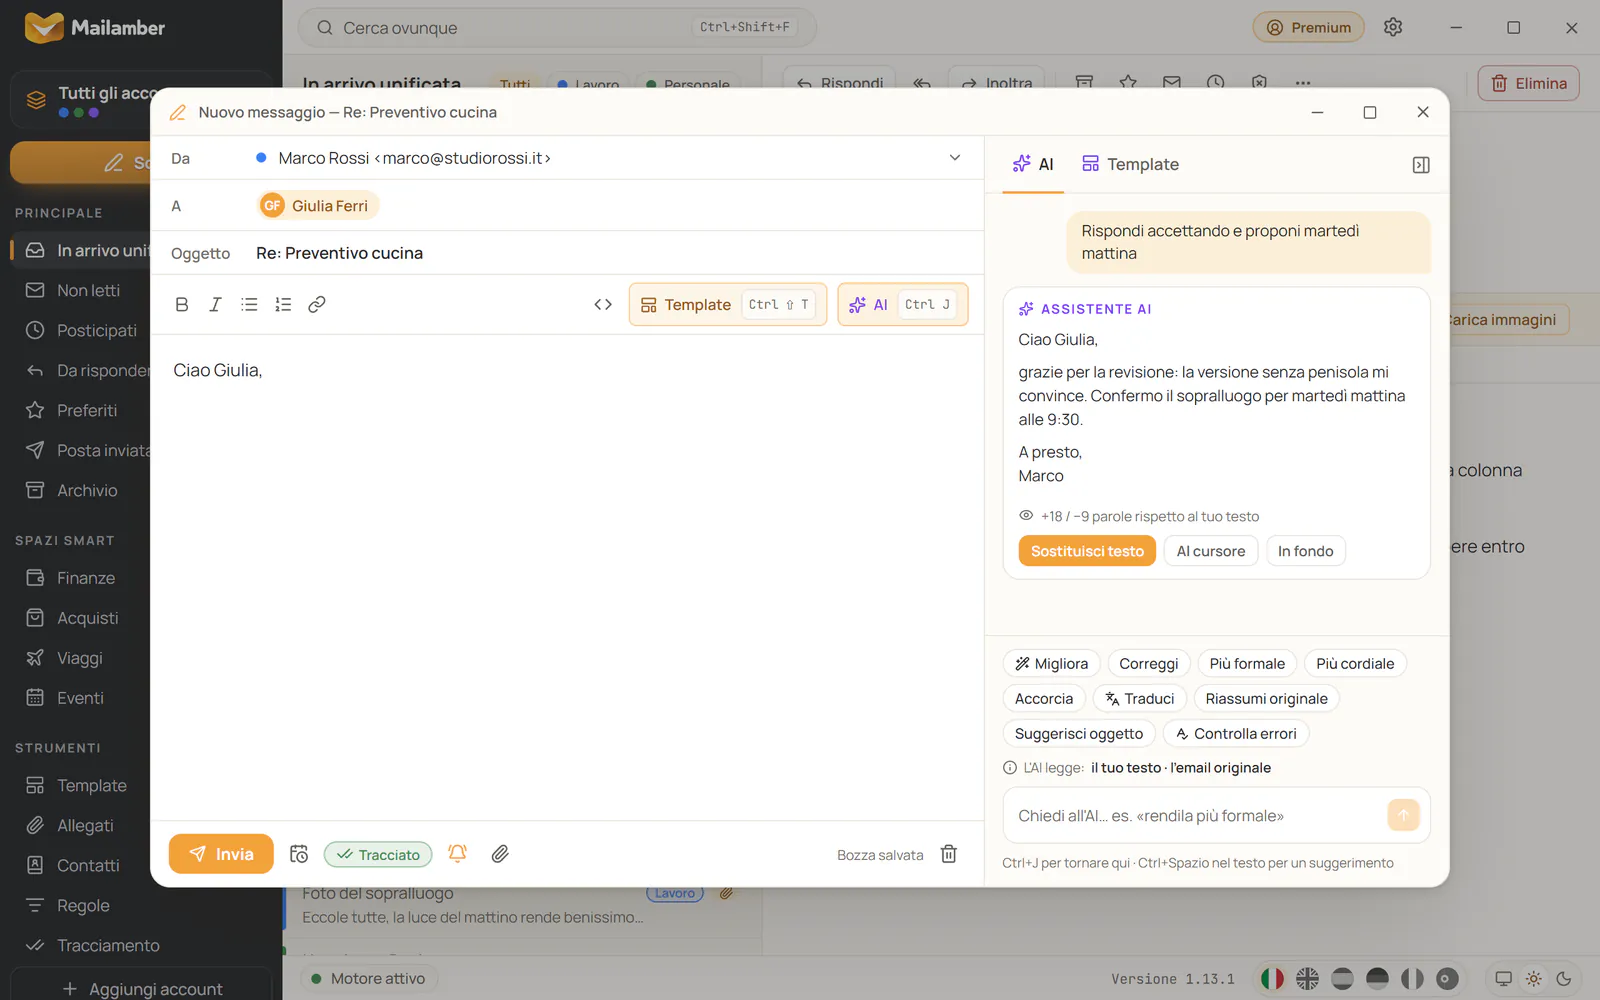Click the Premium badge in main window

(x=1308, y=28)
